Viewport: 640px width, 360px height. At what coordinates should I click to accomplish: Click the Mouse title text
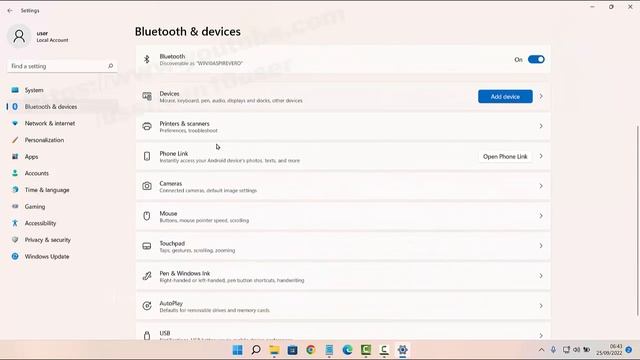168,213
